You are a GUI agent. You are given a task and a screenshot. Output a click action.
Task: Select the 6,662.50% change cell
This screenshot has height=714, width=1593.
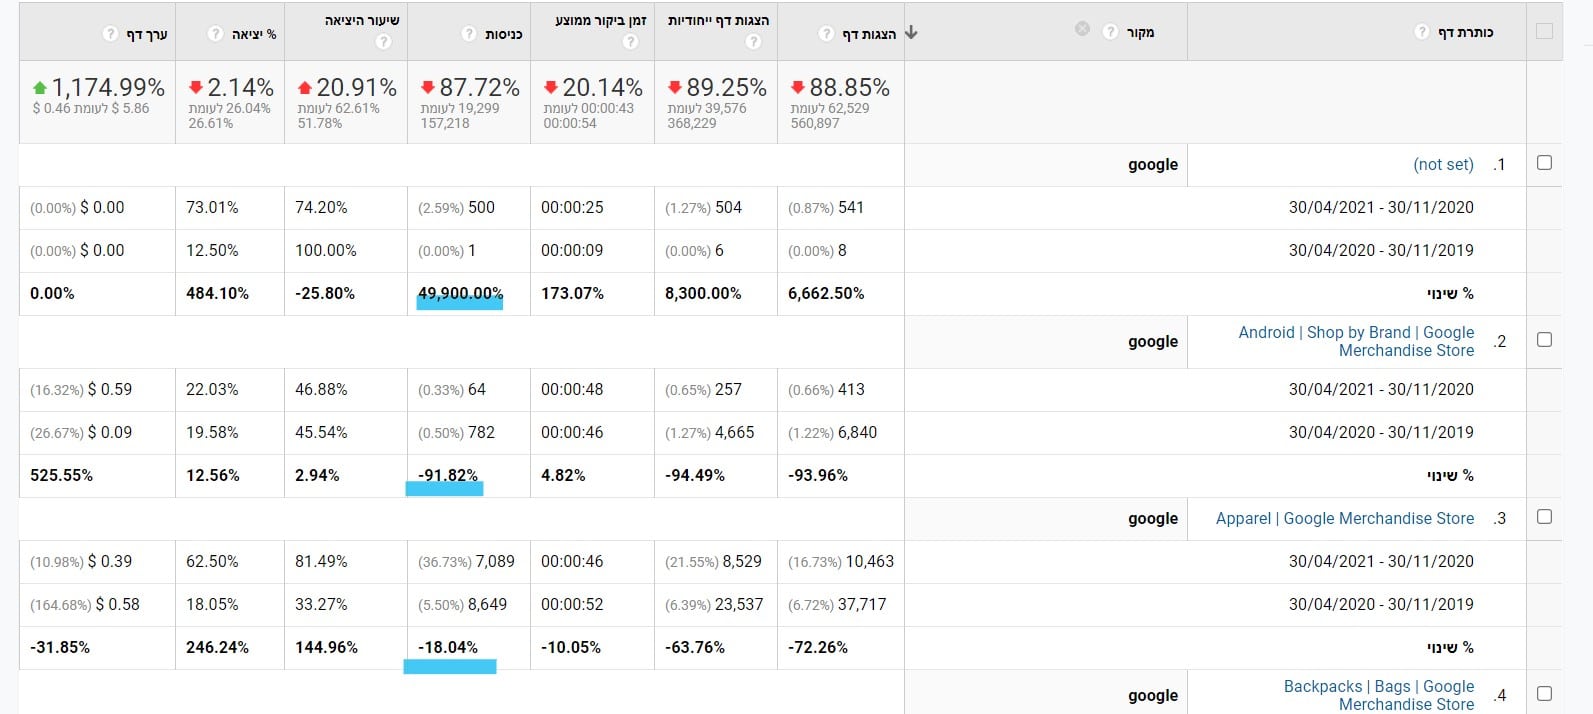pos(826,293)
